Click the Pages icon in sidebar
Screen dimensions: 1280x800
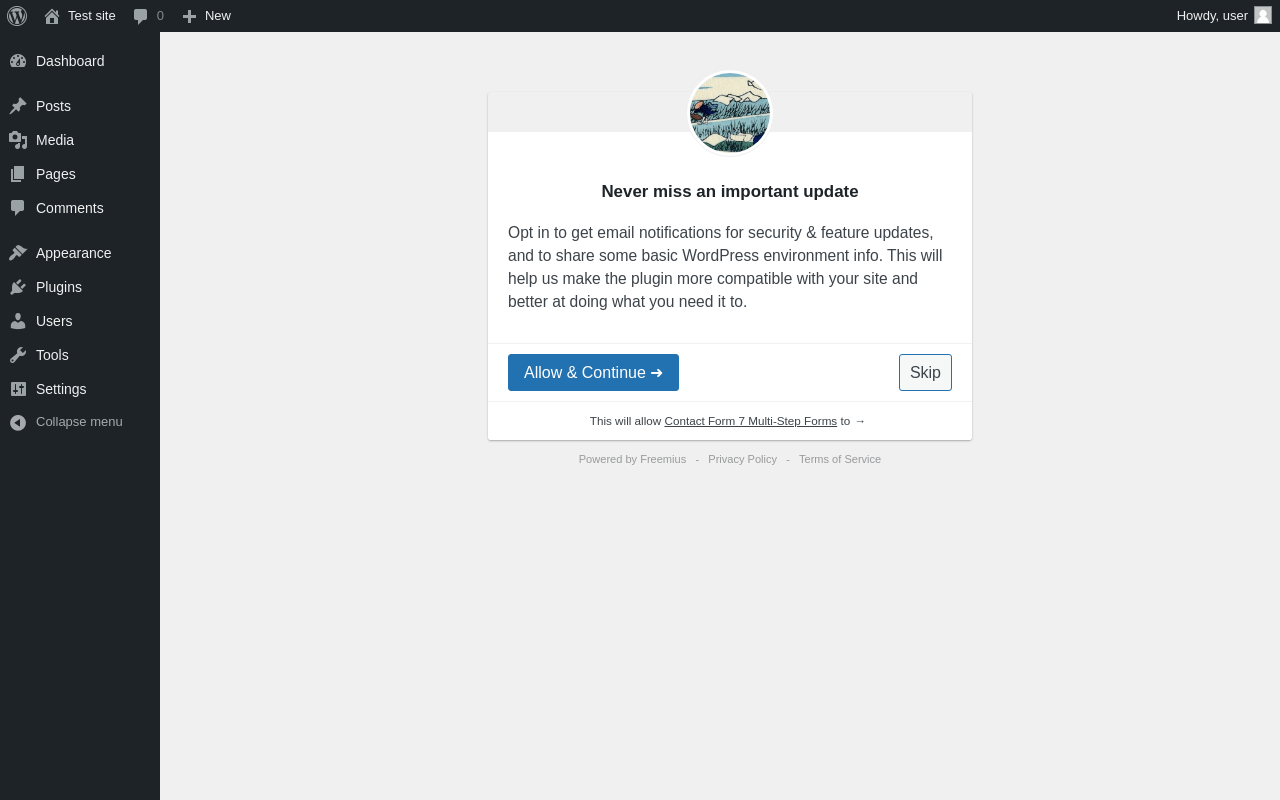(x=18, y=174)
